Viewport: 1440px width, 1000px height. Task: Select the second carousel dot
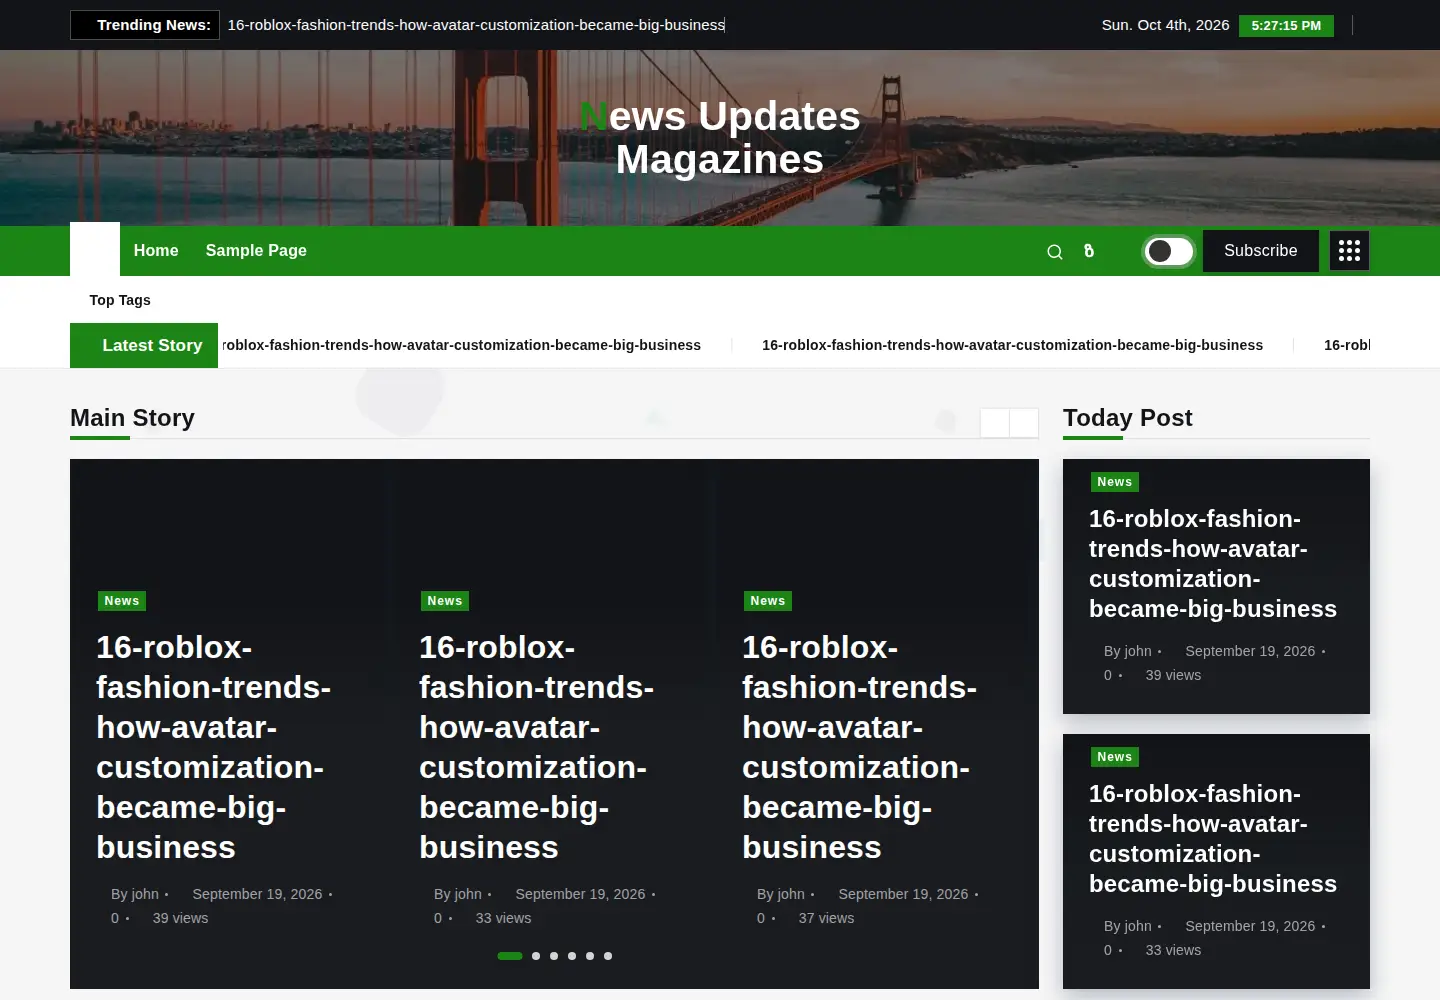536,956
